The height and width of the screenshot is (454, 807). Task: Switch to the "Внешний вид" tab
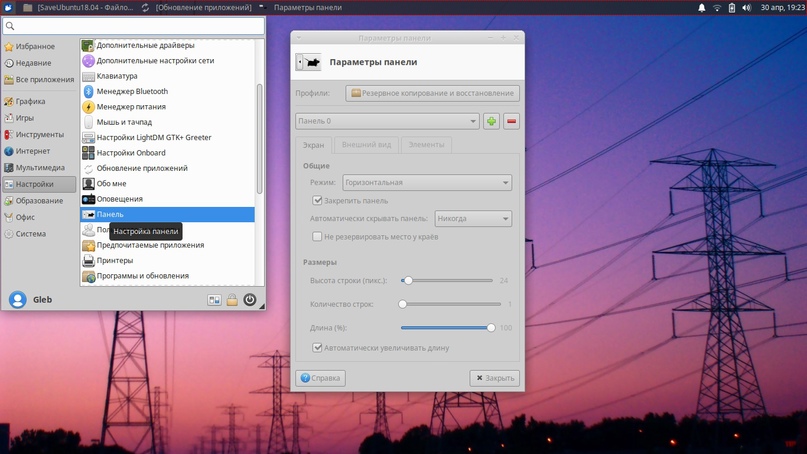click(x=366, y=145)
